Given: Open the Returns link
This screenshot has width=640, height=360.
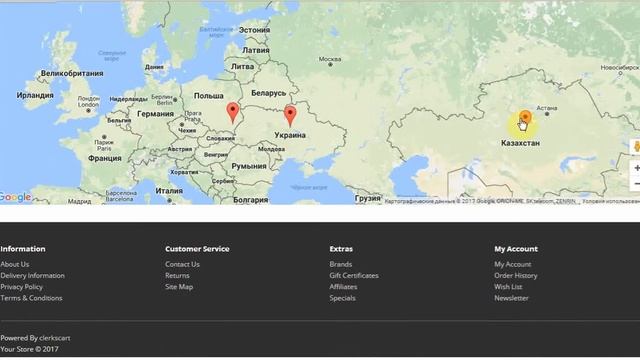Looking at the screenshot, I should point(177,276).
